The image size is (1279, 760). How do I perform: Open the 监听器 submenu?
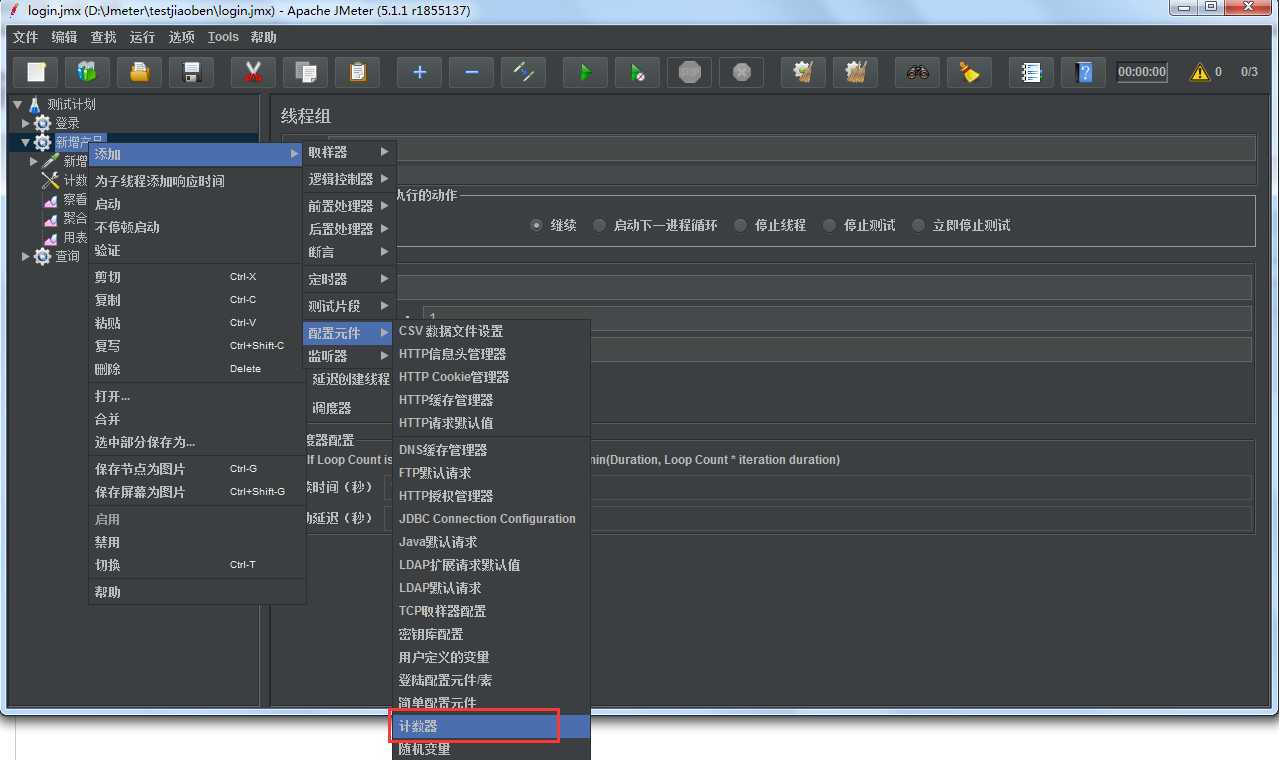[349, 356]
